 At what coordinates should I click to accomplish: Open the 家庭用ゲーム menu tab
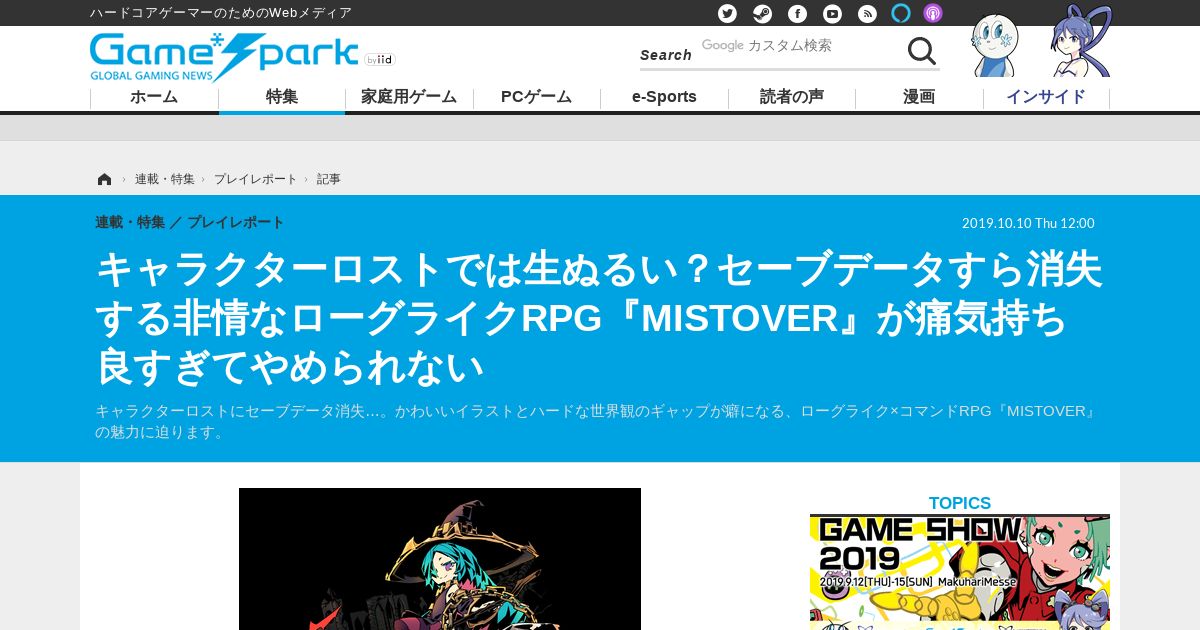tap(409, 97)
